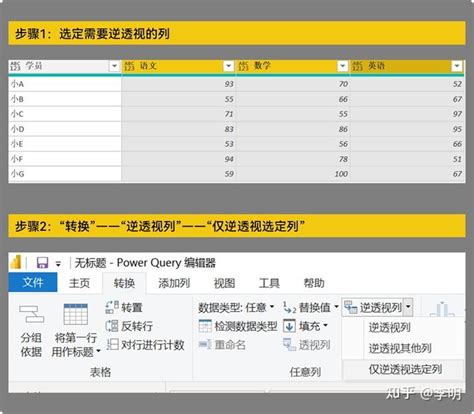This screenshot has height=414, width=474.
Task: Click the cell 小C
Action: pyautogui.click(x=65, y=114)
